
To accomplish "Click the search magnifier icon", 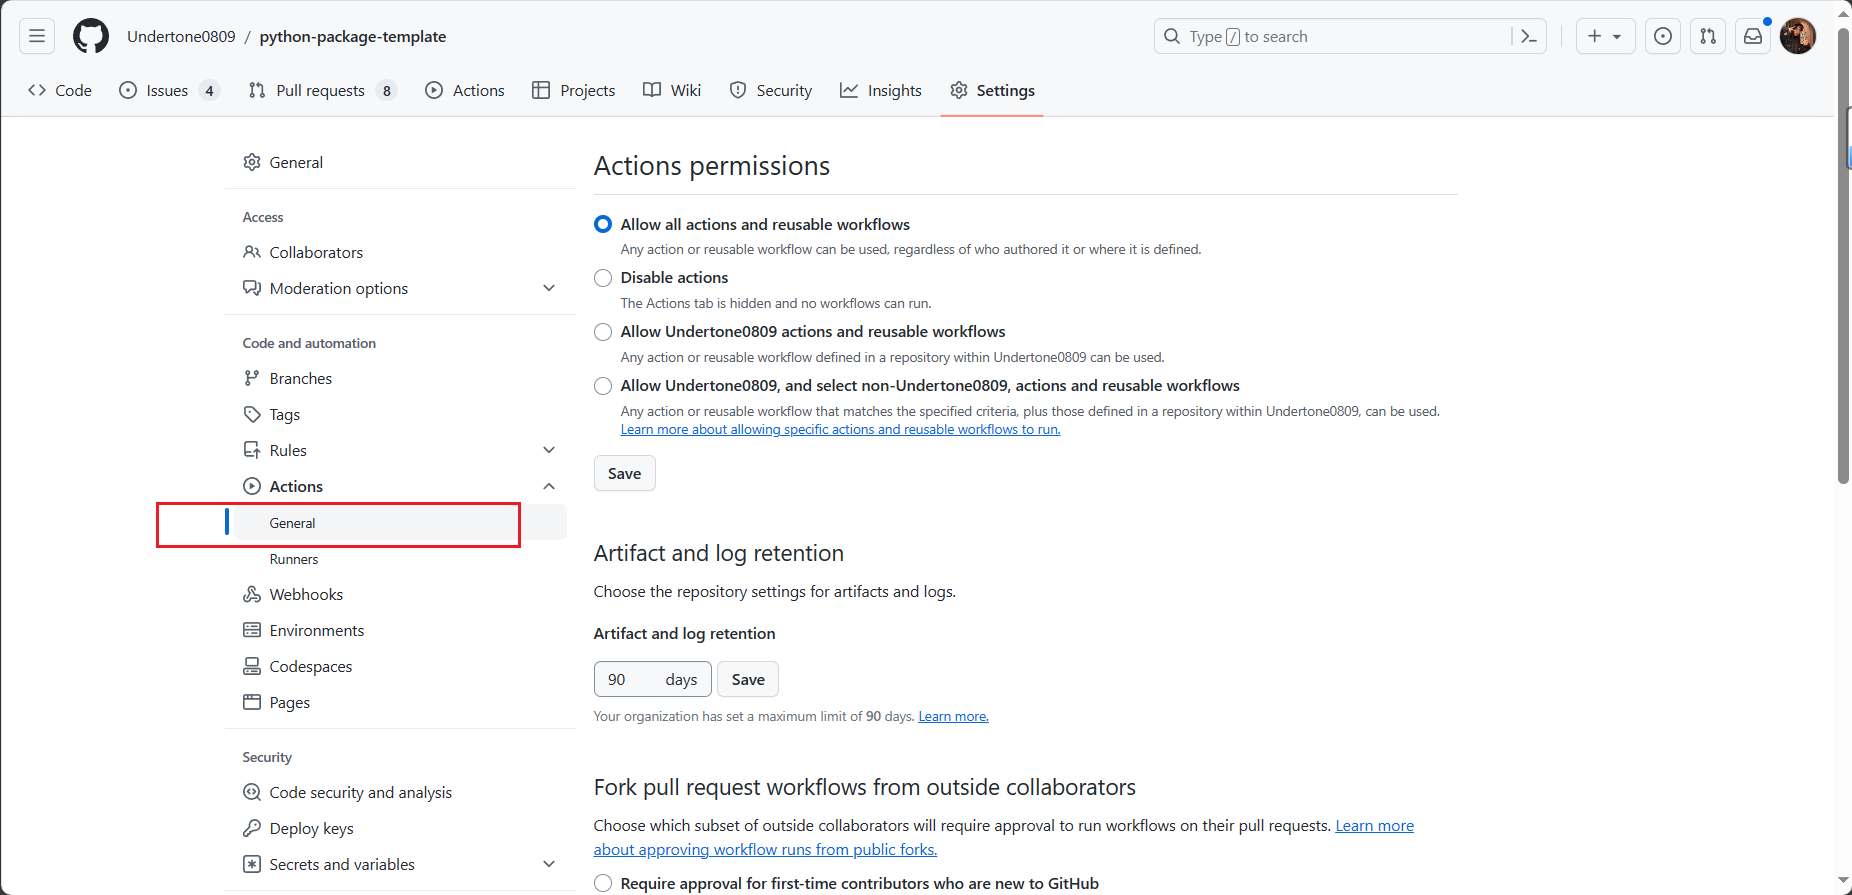I will [x=1172, y=36].
